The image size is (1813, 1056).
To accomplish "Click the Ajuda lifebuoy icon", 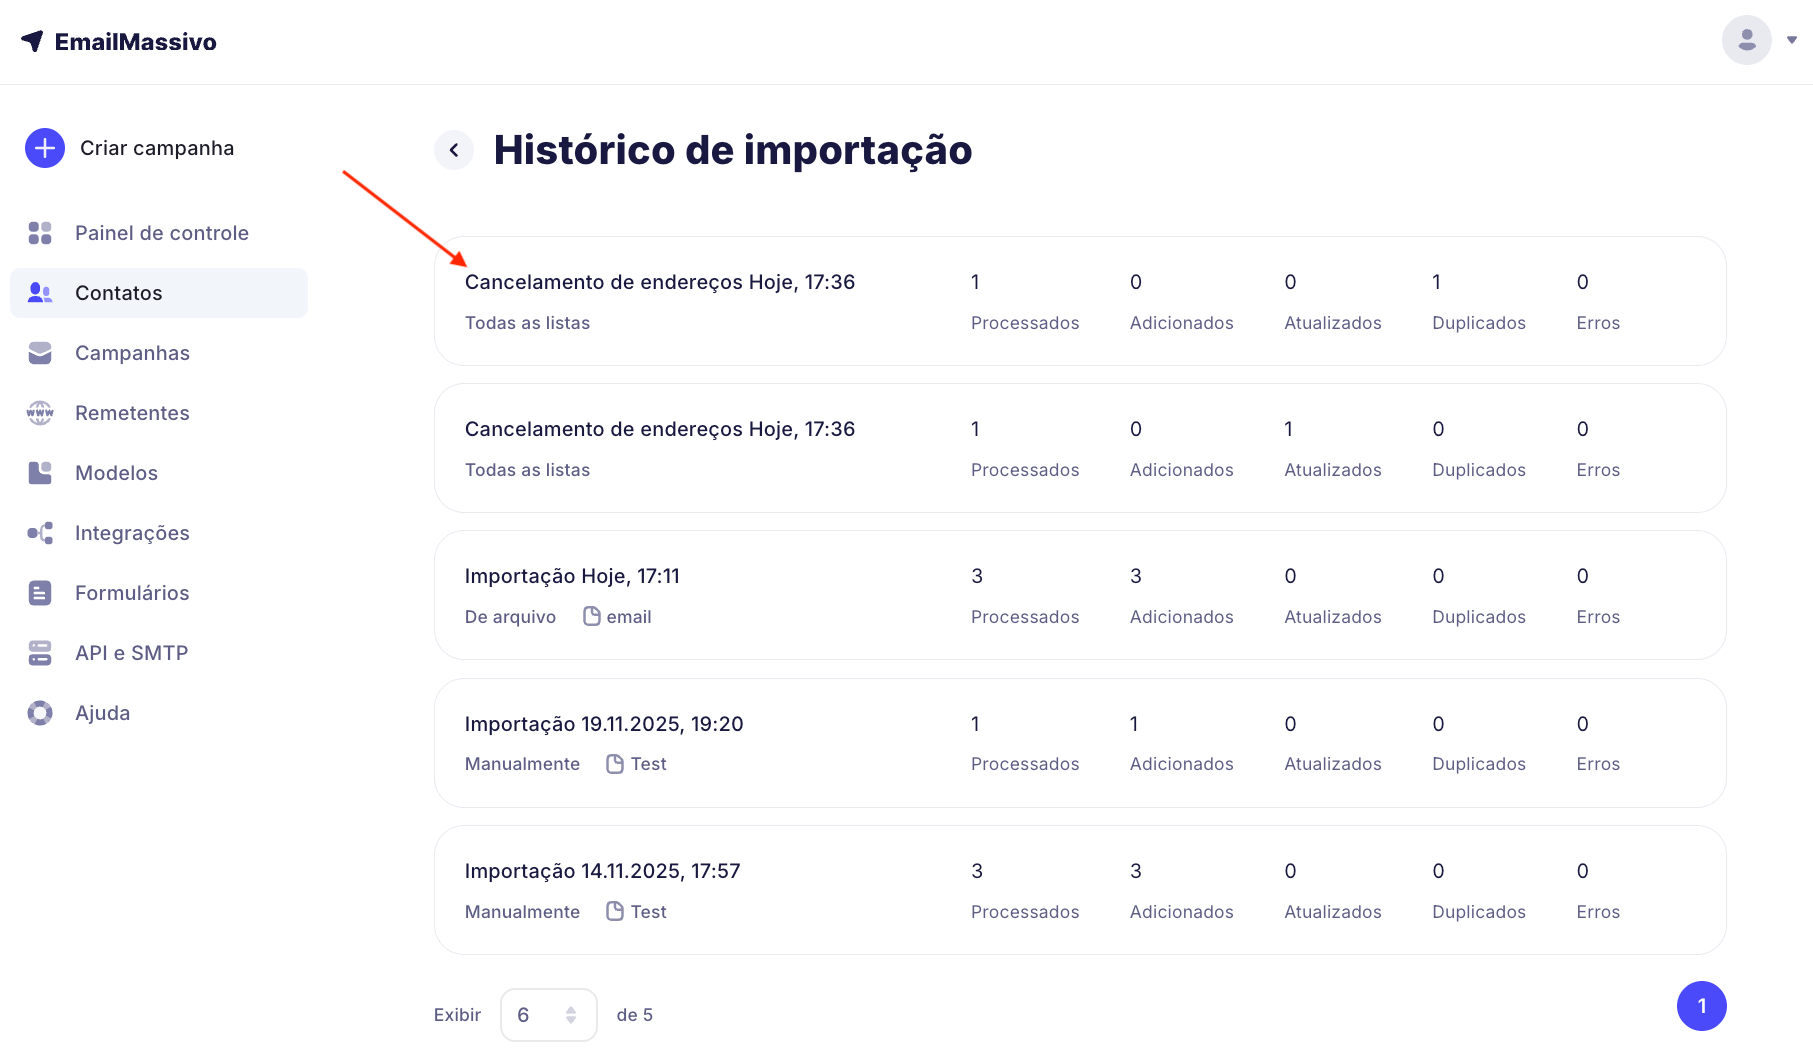I will [x=40, y=713].
